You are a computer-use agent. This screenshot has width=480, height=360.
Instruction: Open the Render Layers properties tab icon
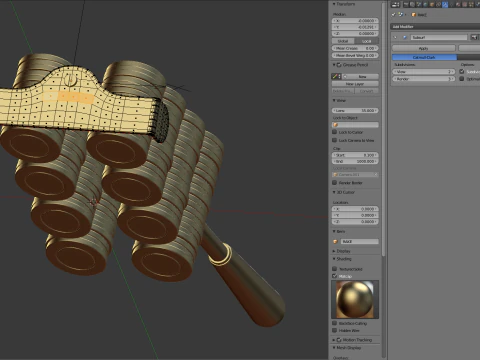pyautogui.click(x=412, y=5)
